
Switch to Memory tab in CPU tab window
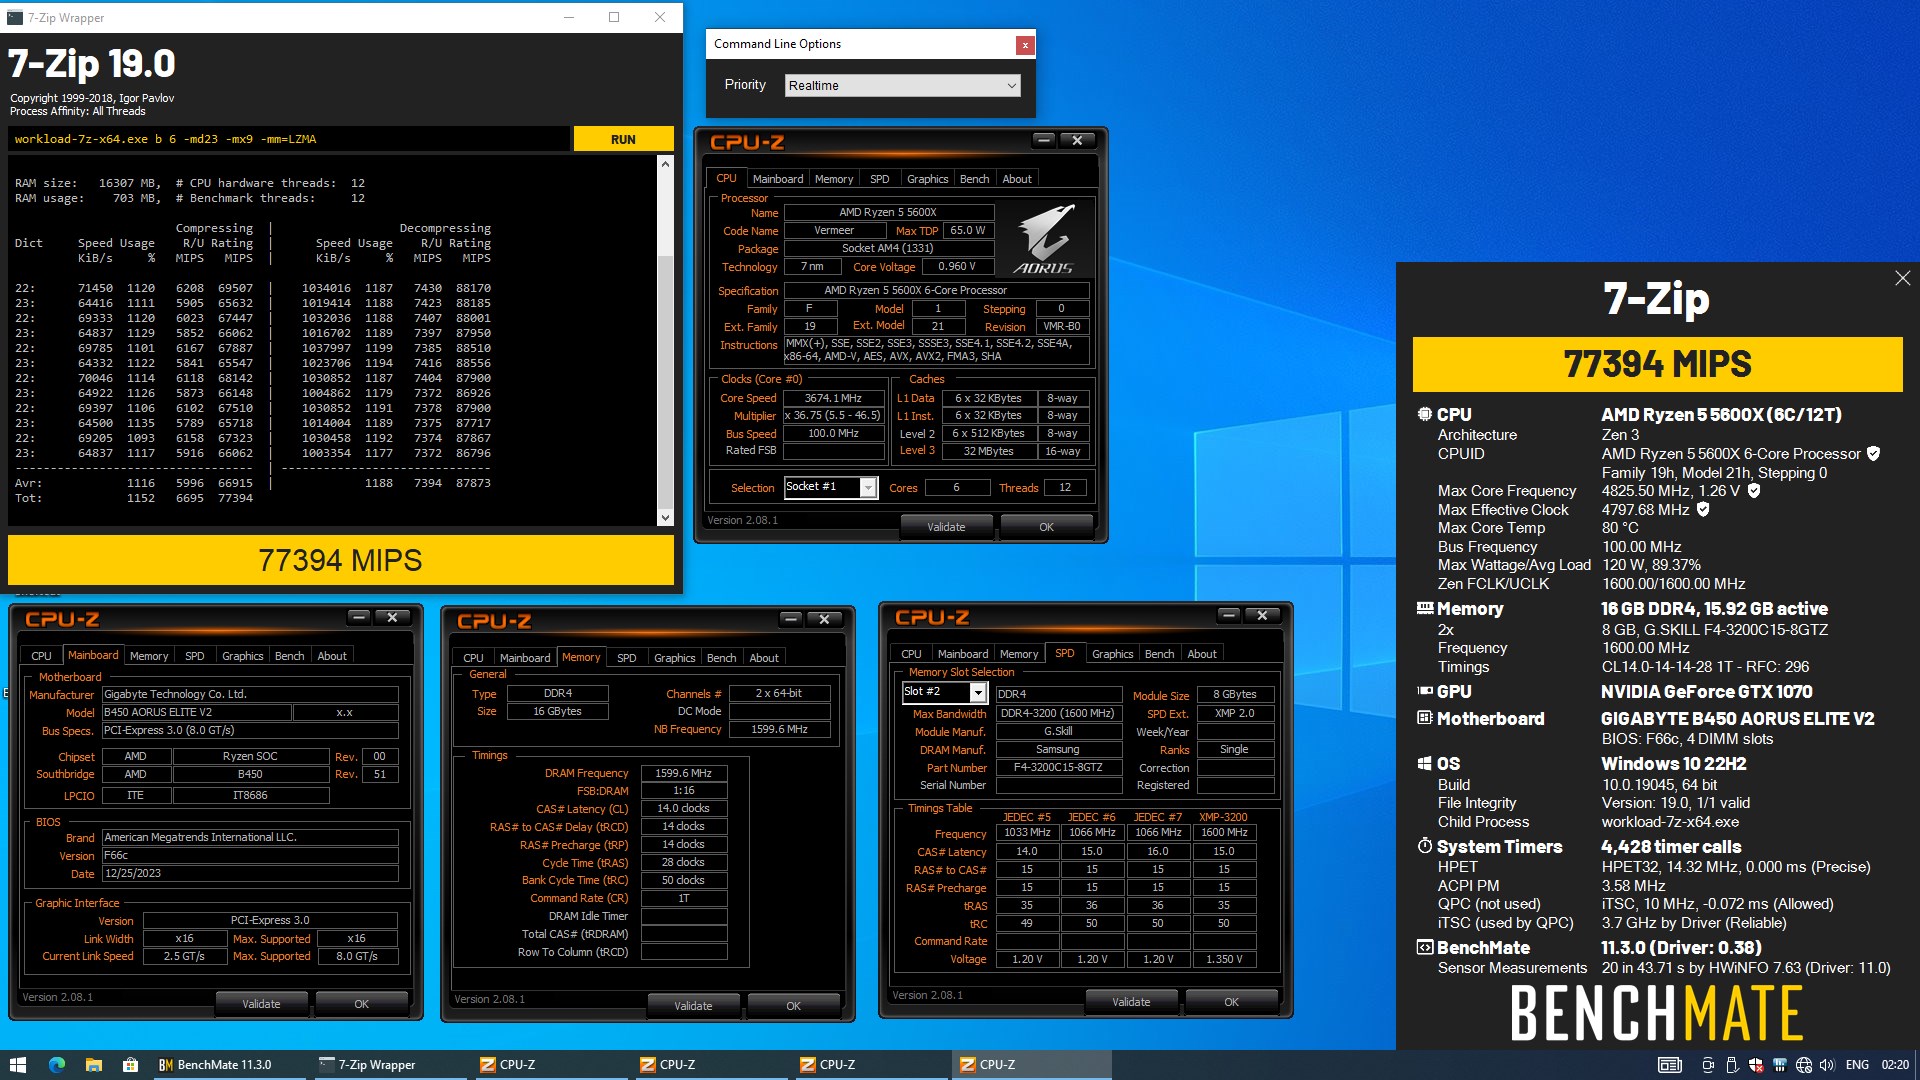click(834, 179)
